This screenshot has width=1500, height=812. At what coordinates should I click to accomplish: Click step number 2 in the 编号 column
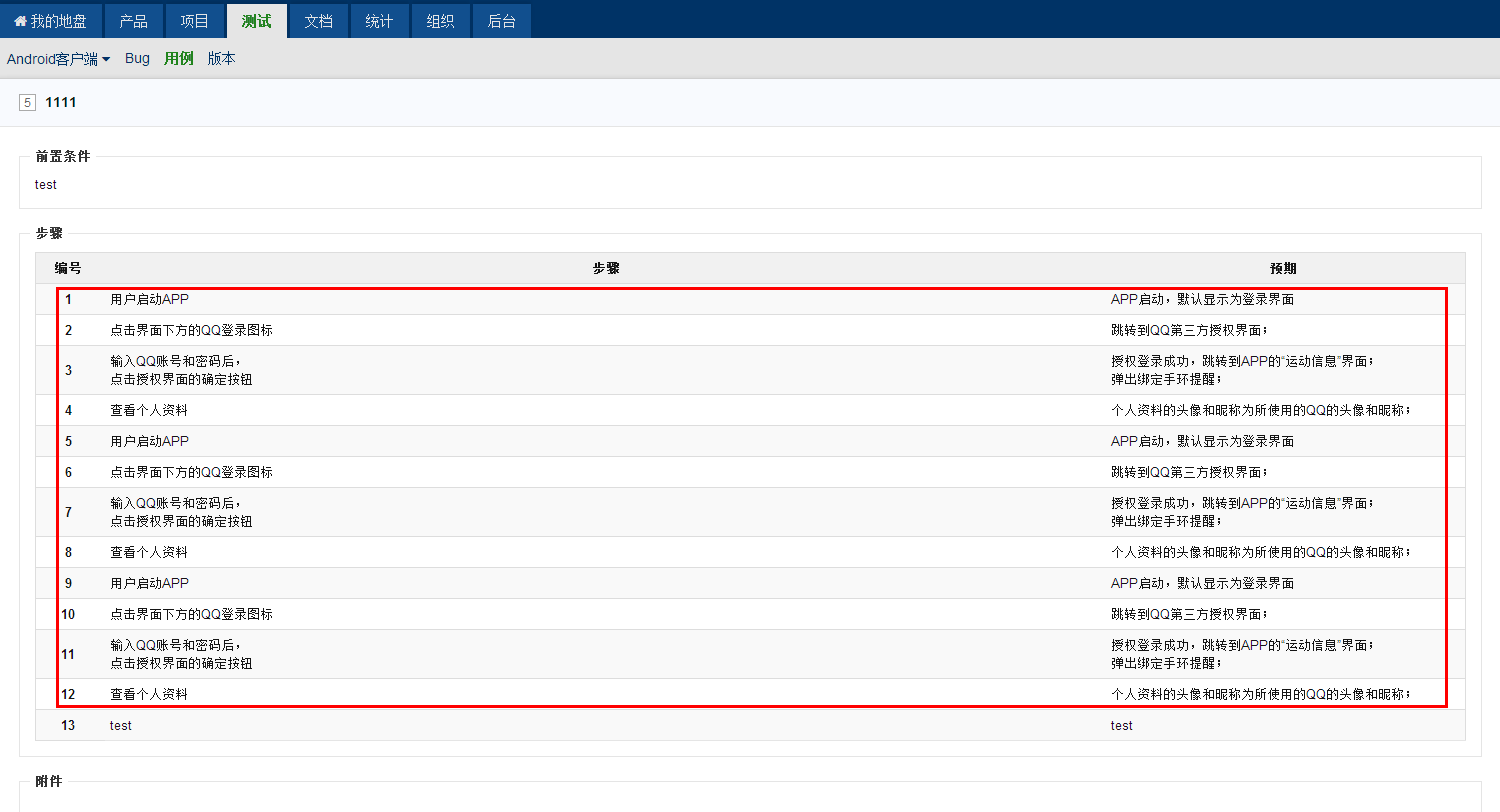pos(68,330)
